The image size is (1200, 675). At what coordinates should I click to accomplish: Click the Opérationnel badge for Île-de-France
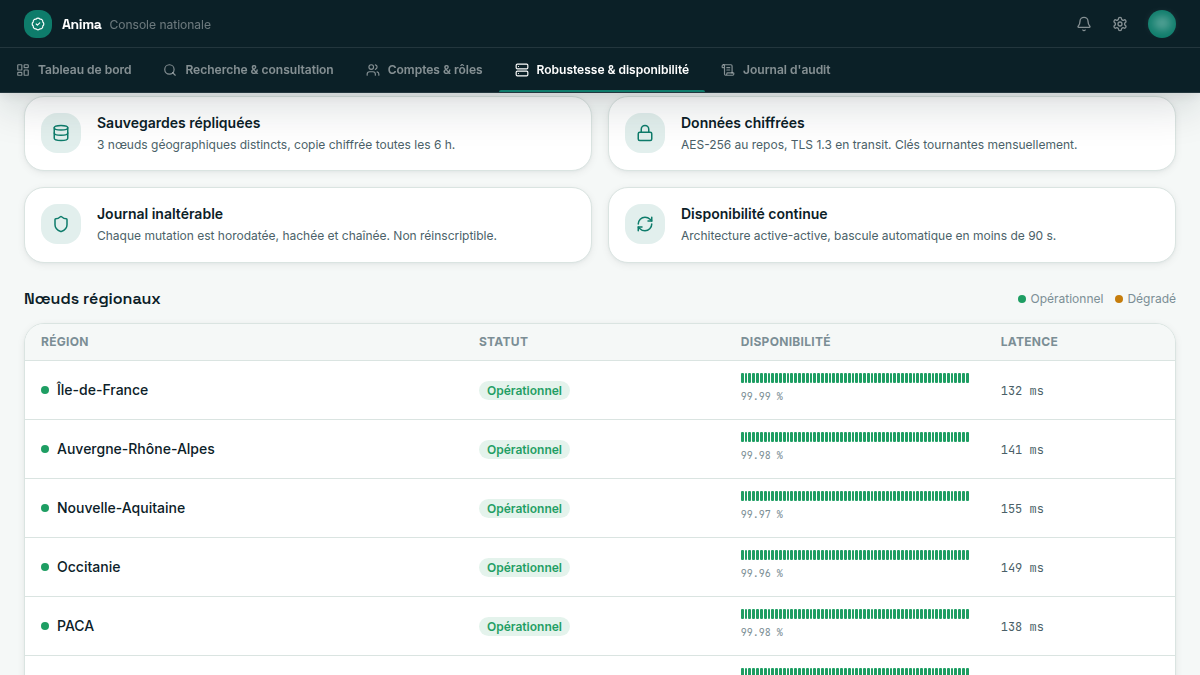(x=524, y=391)
